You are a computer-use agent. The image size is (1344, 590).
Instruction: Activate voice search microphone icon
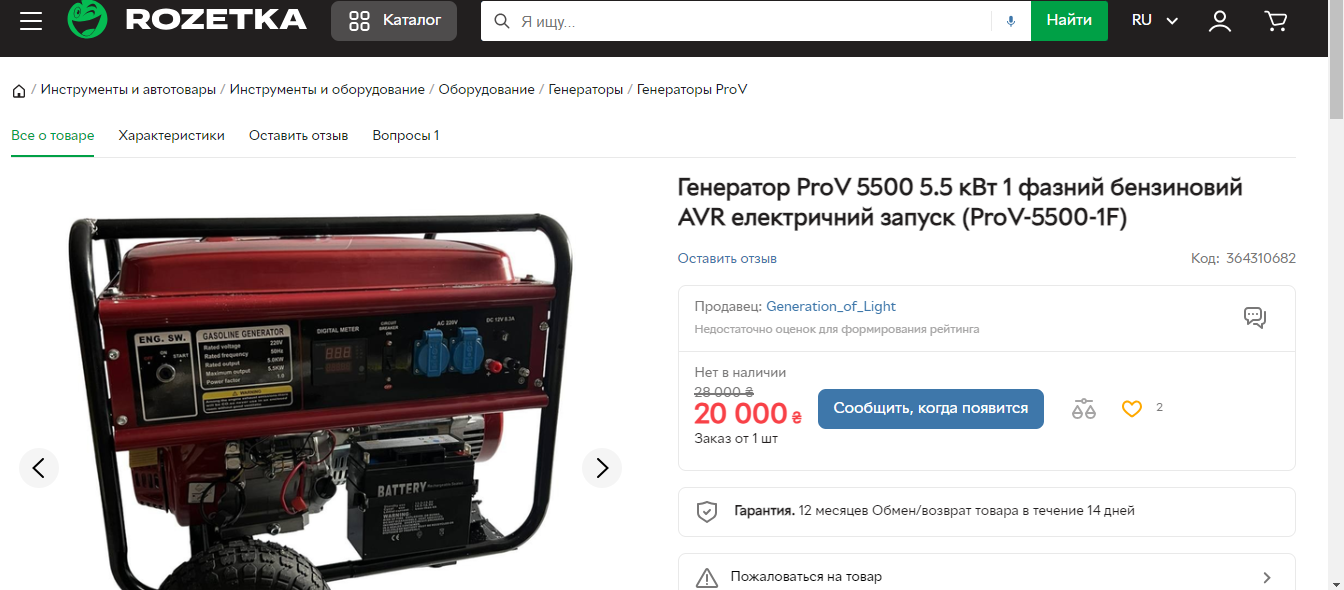1011,21
